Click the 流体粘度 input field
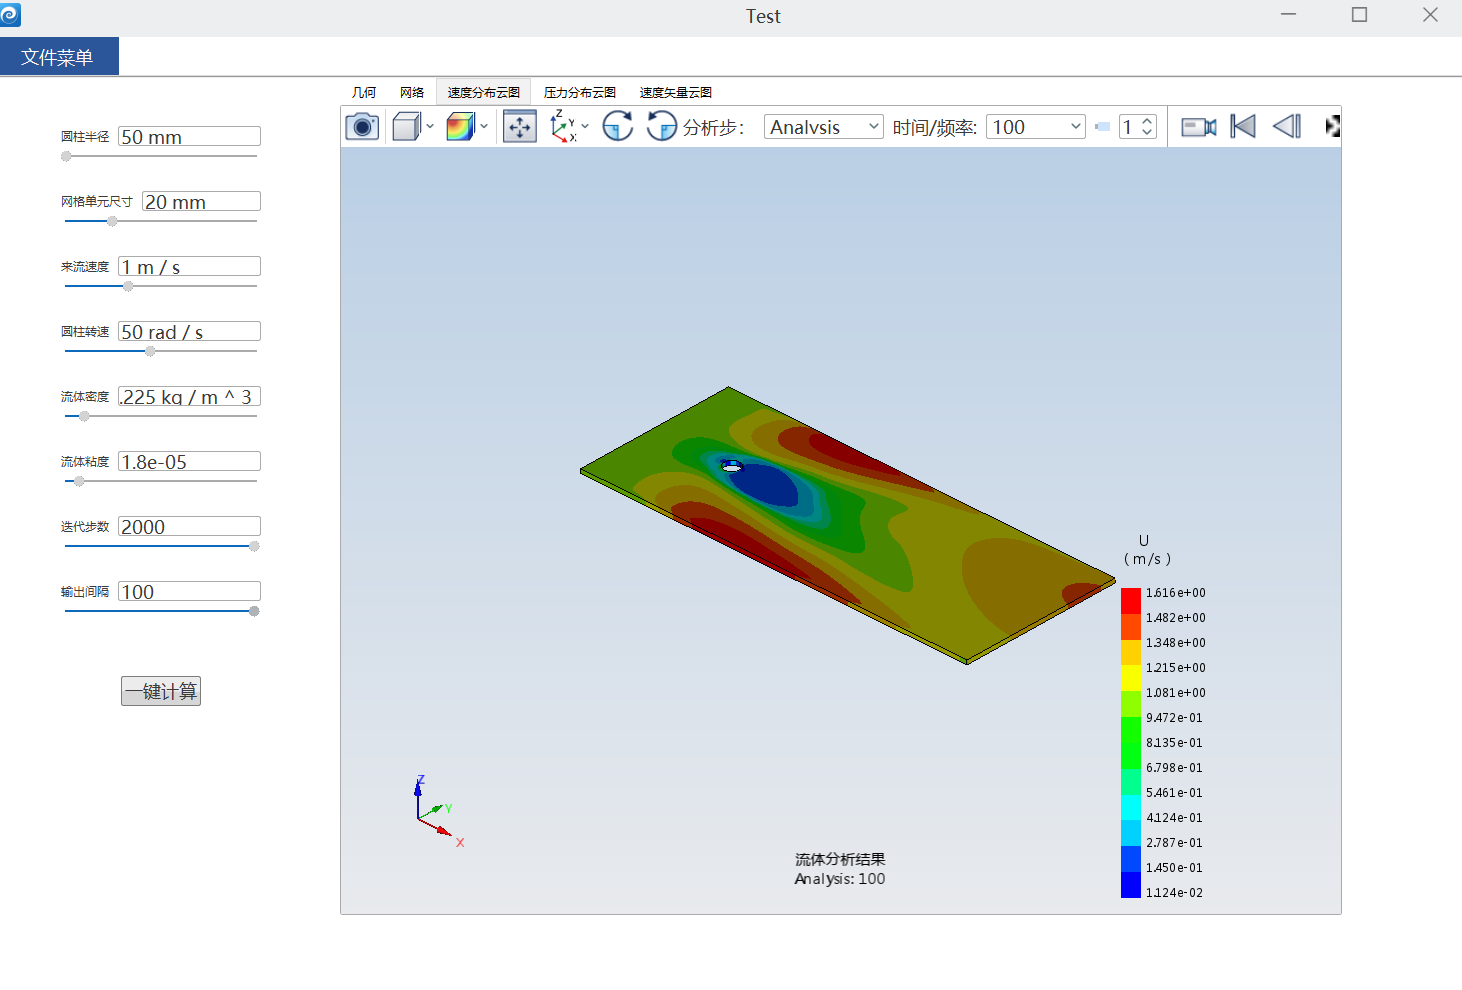Screen dimensions: 1462x990 [x=189, y=462]
